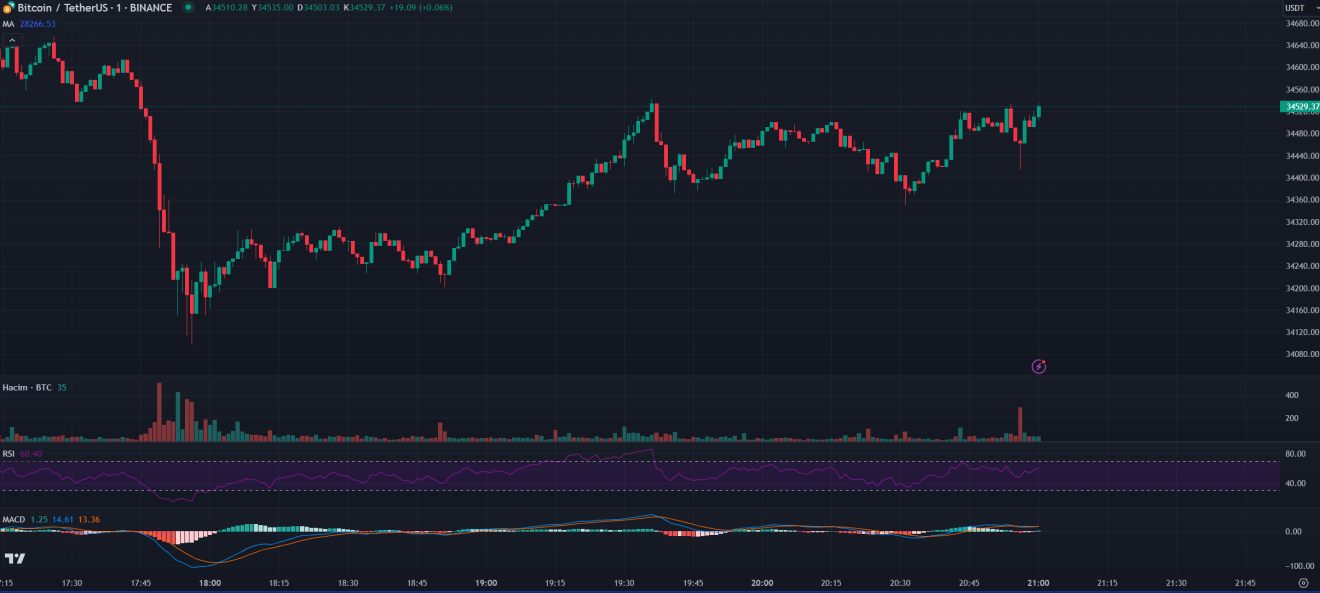Select the RSI indicator legend label

(9, 454)
